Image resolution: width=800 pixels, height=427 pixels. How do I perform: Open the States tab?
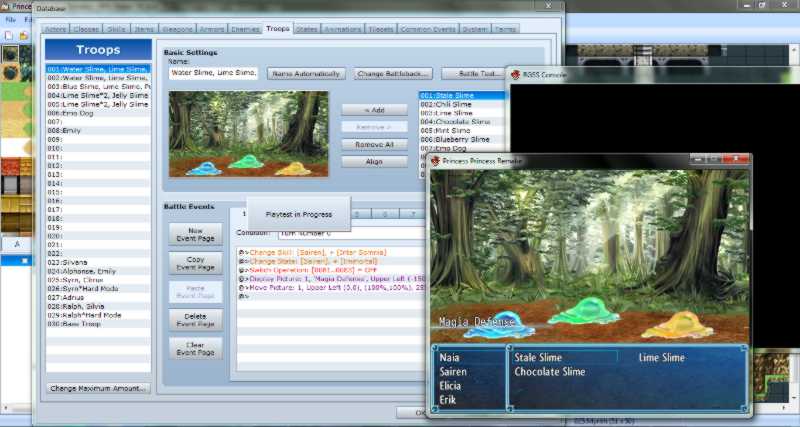point(308,29)
